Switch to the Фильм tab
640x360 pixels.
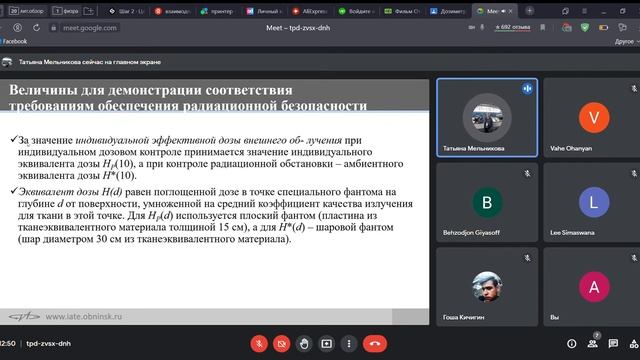pyautogui.click(x=402, y=11)
